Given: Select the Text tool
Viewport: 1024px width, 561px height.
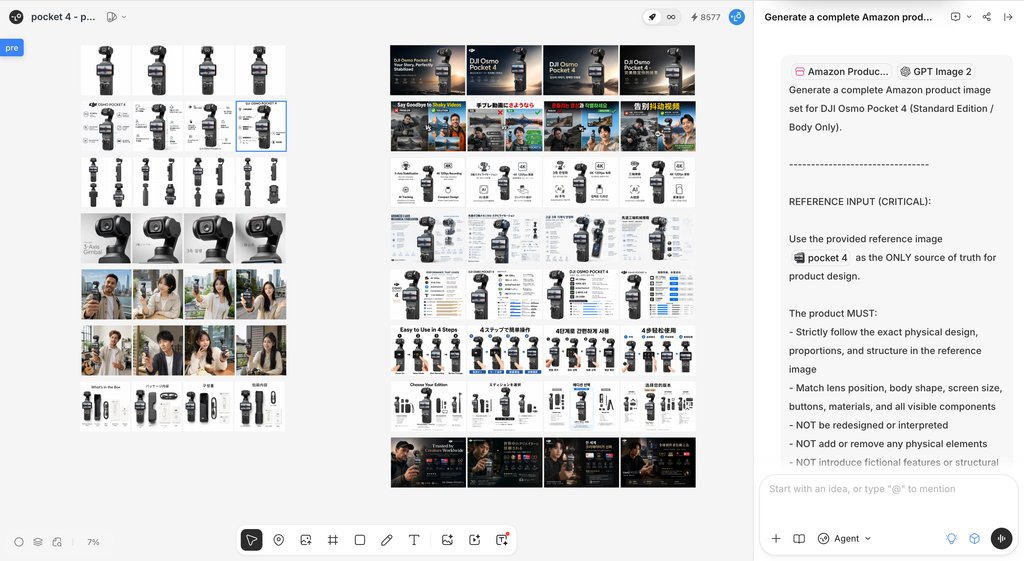Looking at the screenshot, I should pyautogui.click(x=414, y=540).
